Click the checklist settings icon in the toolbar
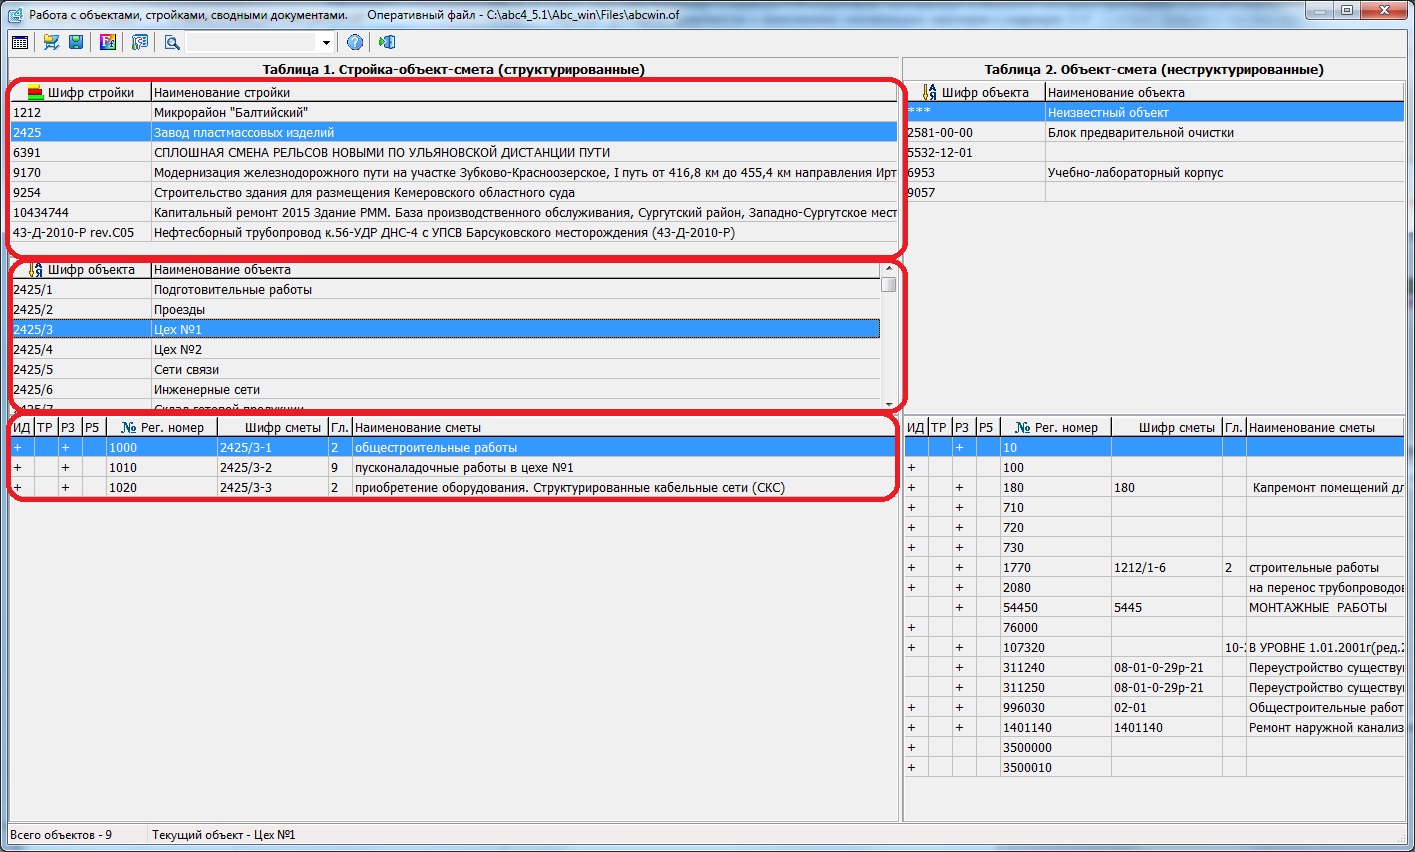The image size is (1415, 852). (140, 42)
